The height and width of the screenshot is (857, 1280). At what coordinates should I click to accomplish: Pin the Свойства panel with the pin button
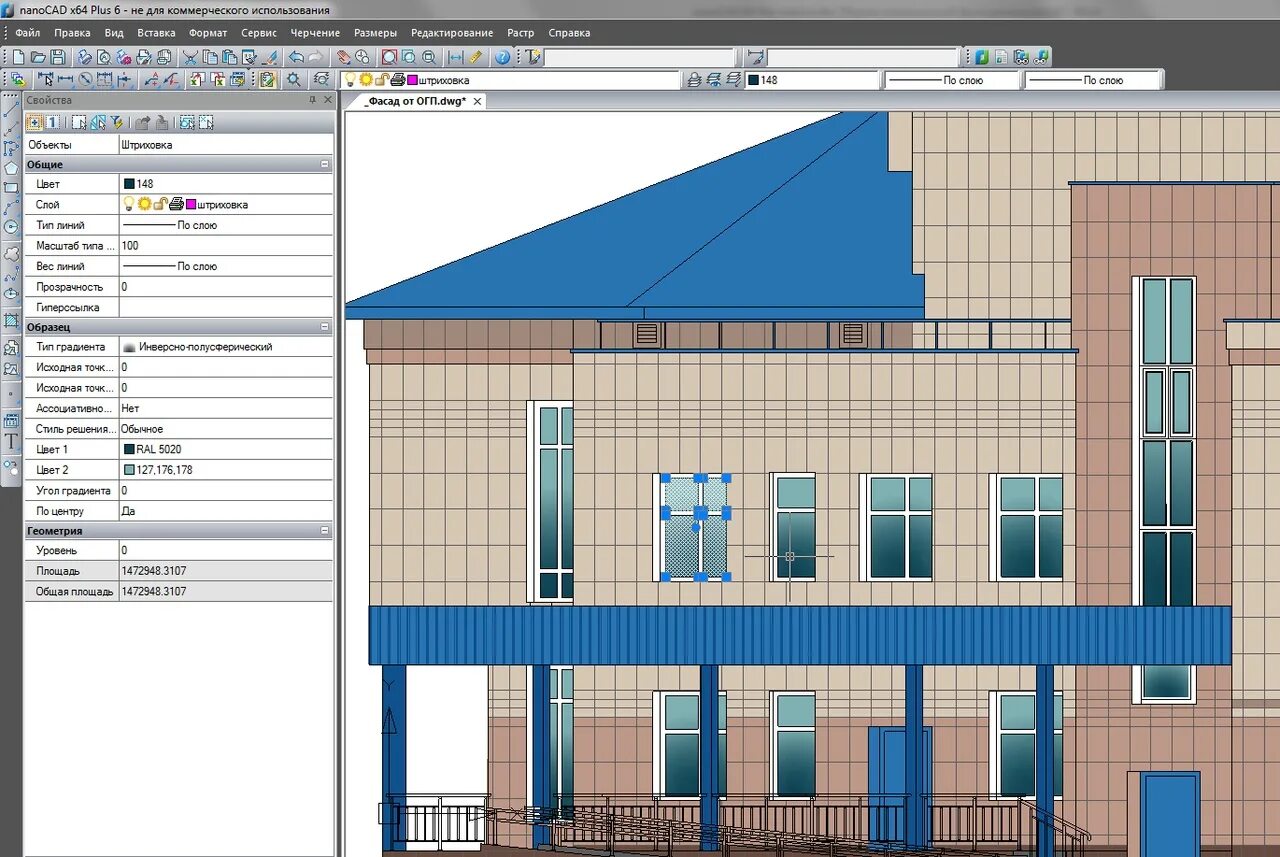tap(313, 100)
